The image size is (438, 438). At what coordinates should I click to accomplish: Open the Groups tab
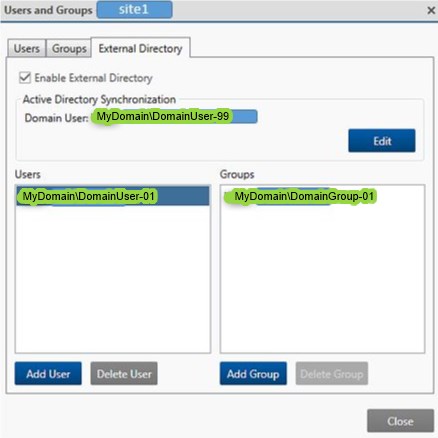point(69,49)
